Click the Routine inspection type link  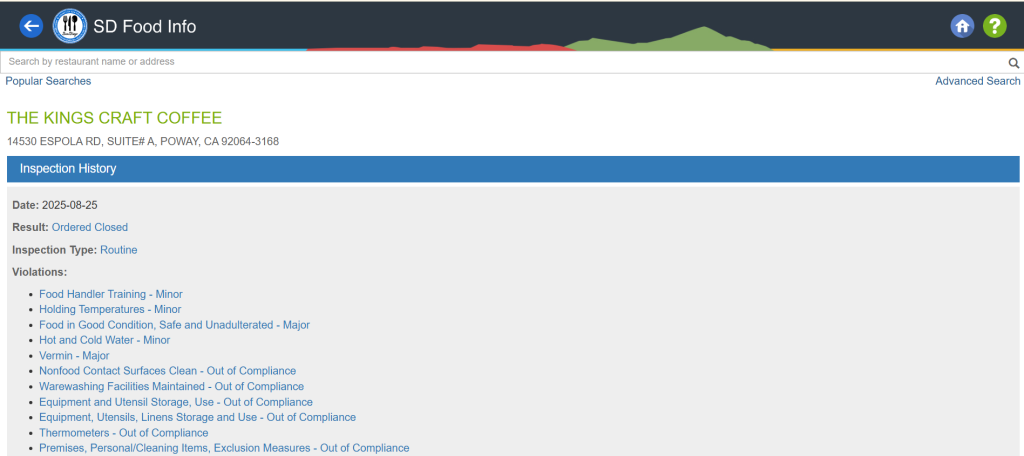point(119,250)
